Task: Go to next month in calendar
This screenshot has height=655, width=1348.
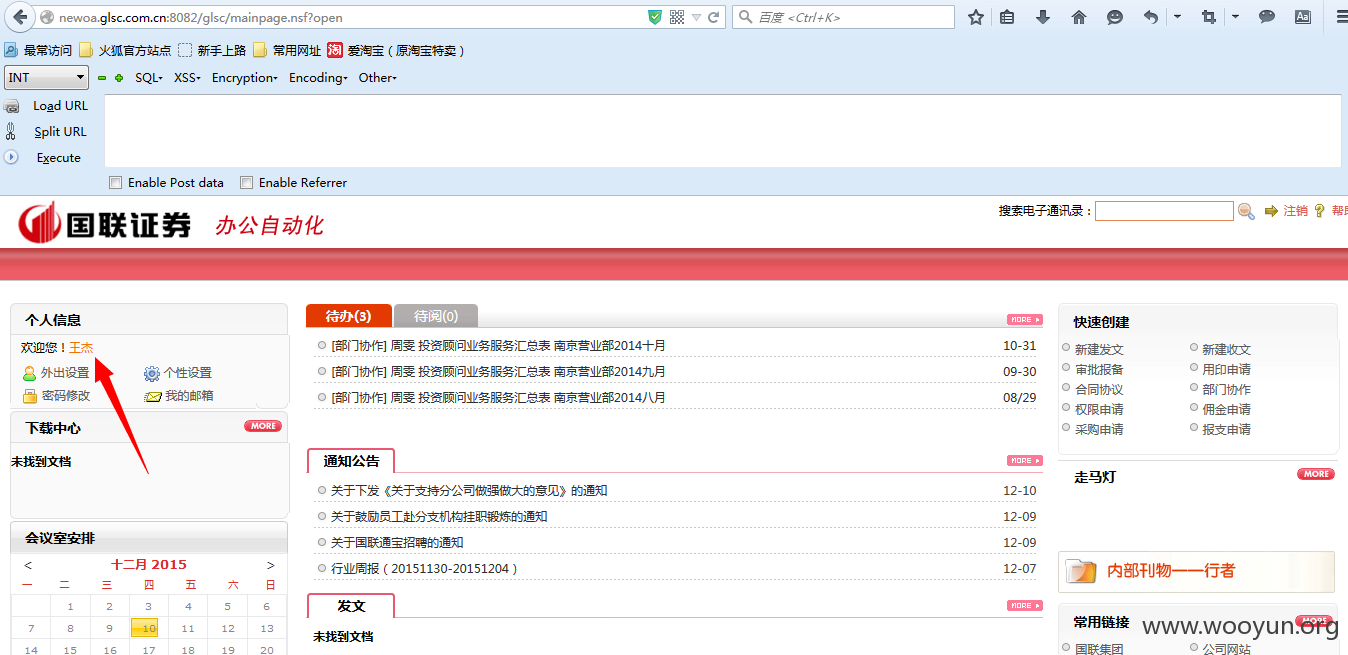Action: 270,565
